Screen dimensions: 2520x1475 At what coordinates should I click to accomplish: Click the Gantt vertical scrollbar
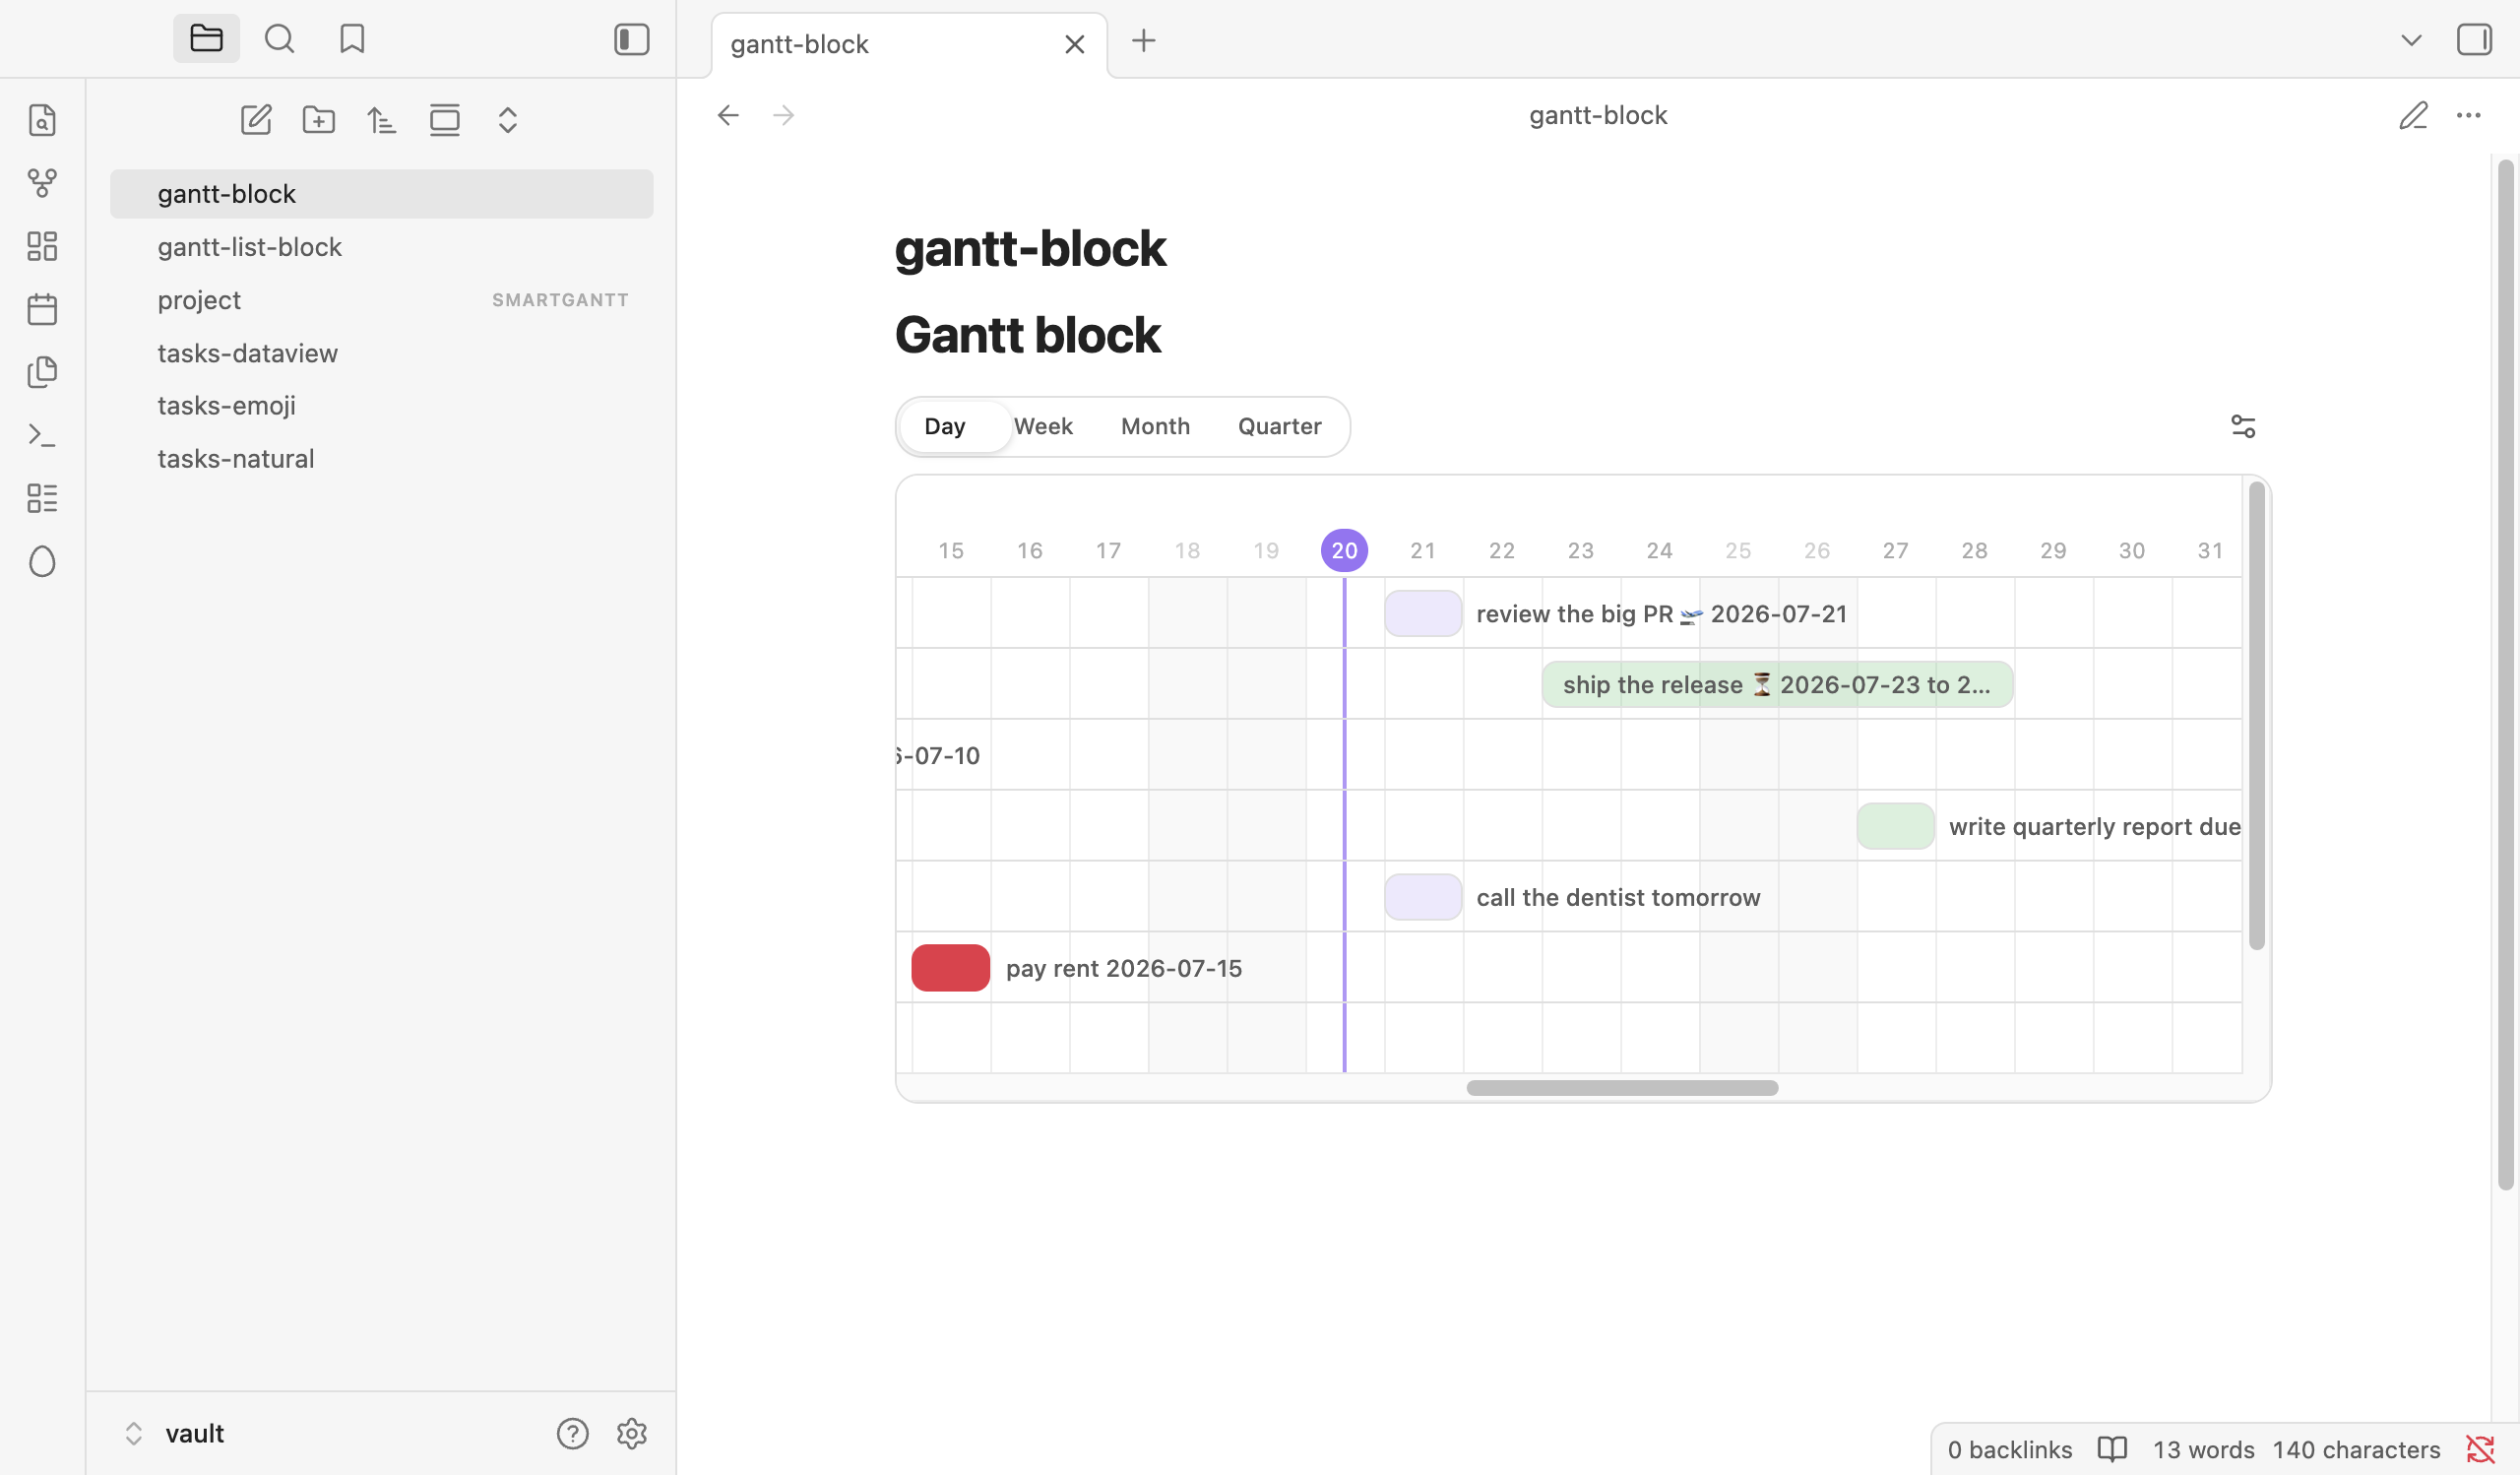point(2256,716)
